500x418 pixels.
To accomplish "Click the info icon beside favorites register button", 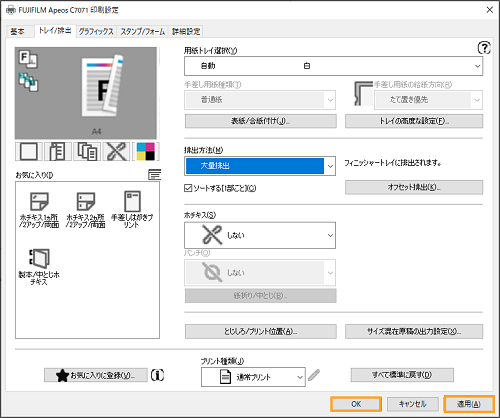I will (157, 375).
